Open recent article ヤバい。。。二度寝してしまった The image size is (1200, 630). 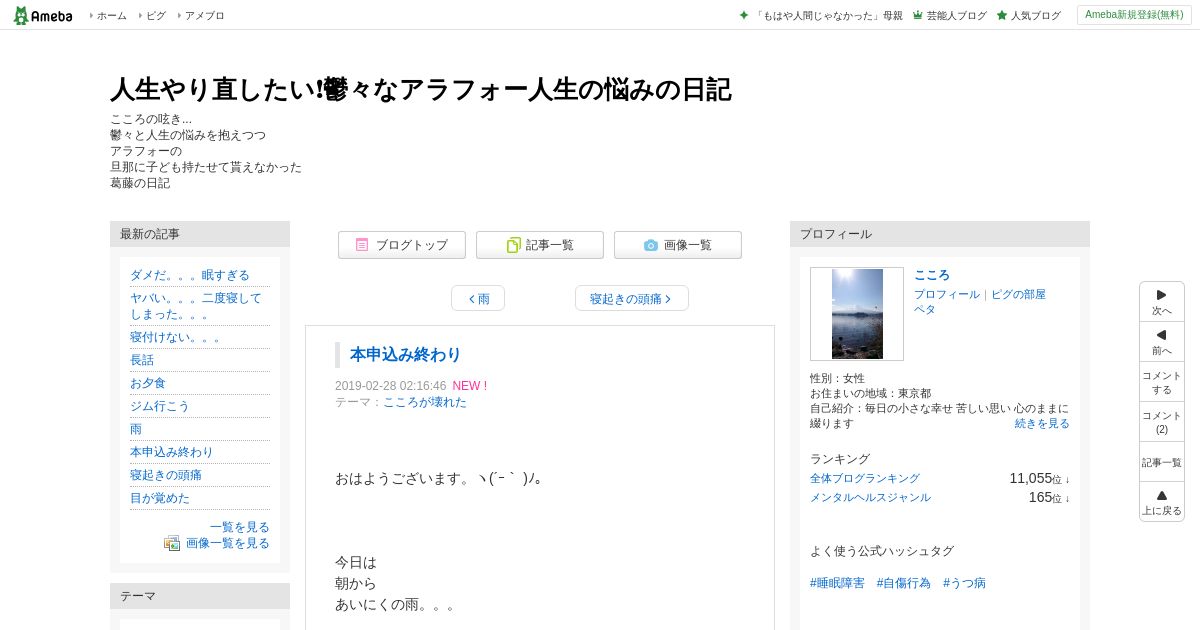point(196,306)
